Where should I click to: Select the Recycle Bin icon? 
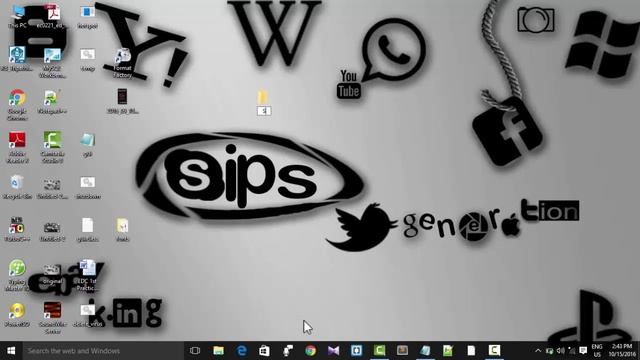17,187
